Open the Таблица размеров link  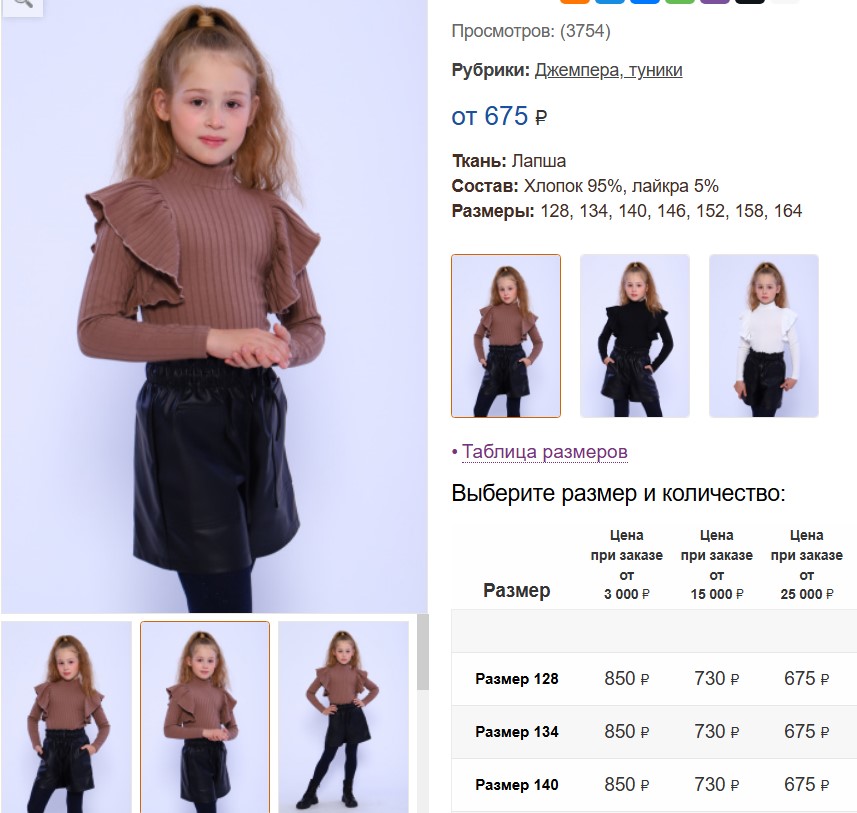point(545,452)
